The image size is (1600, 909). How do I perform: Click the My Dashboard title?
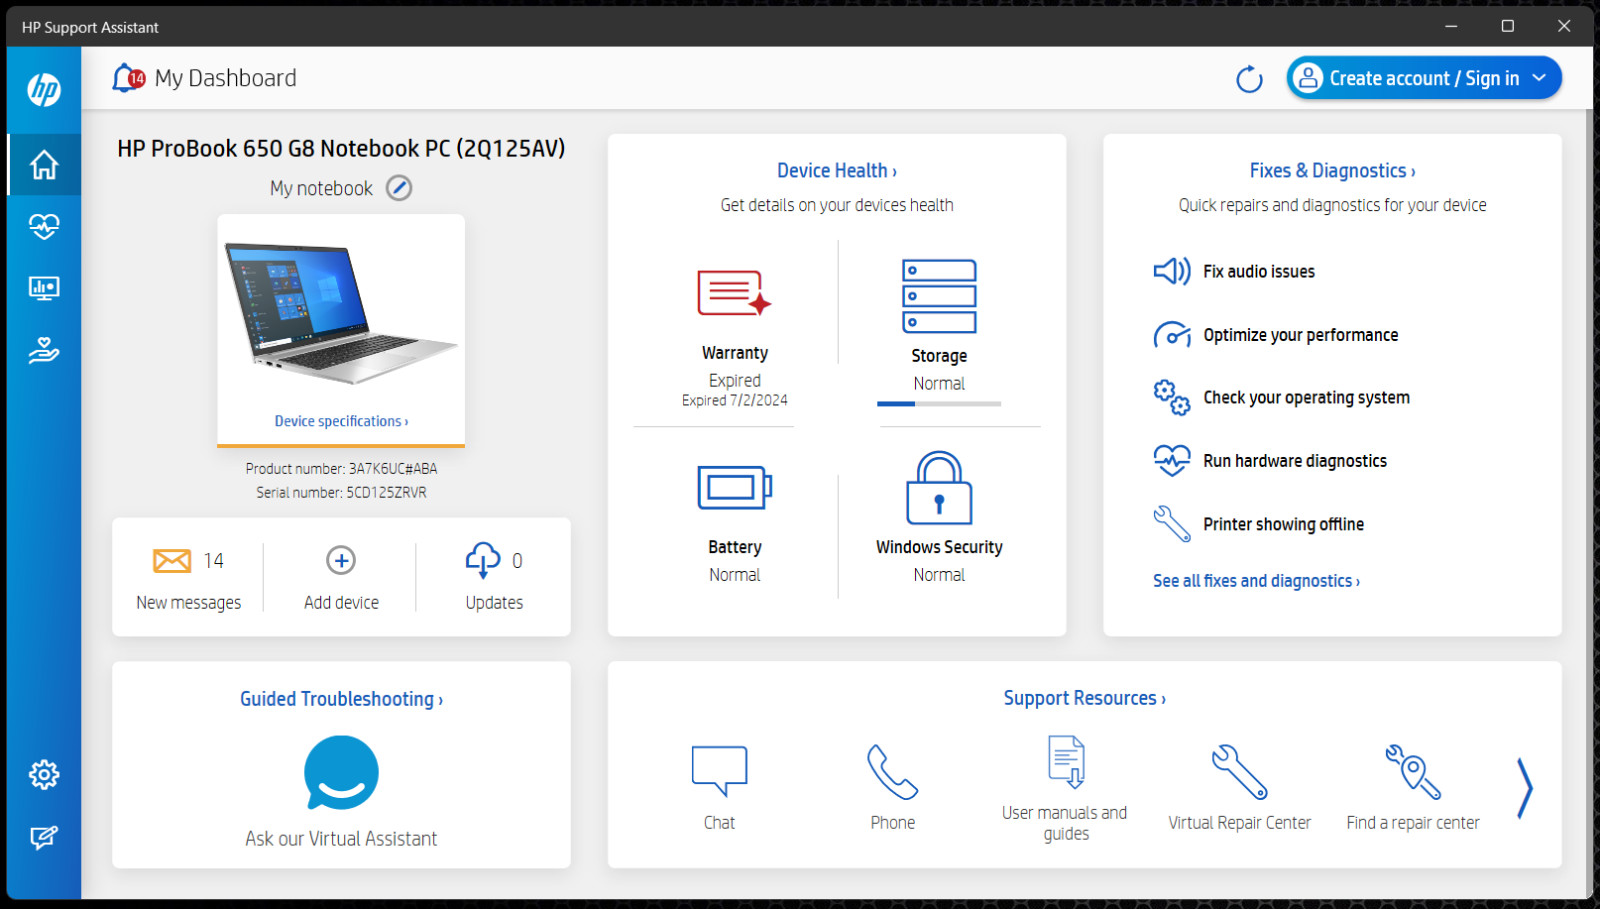226,78
